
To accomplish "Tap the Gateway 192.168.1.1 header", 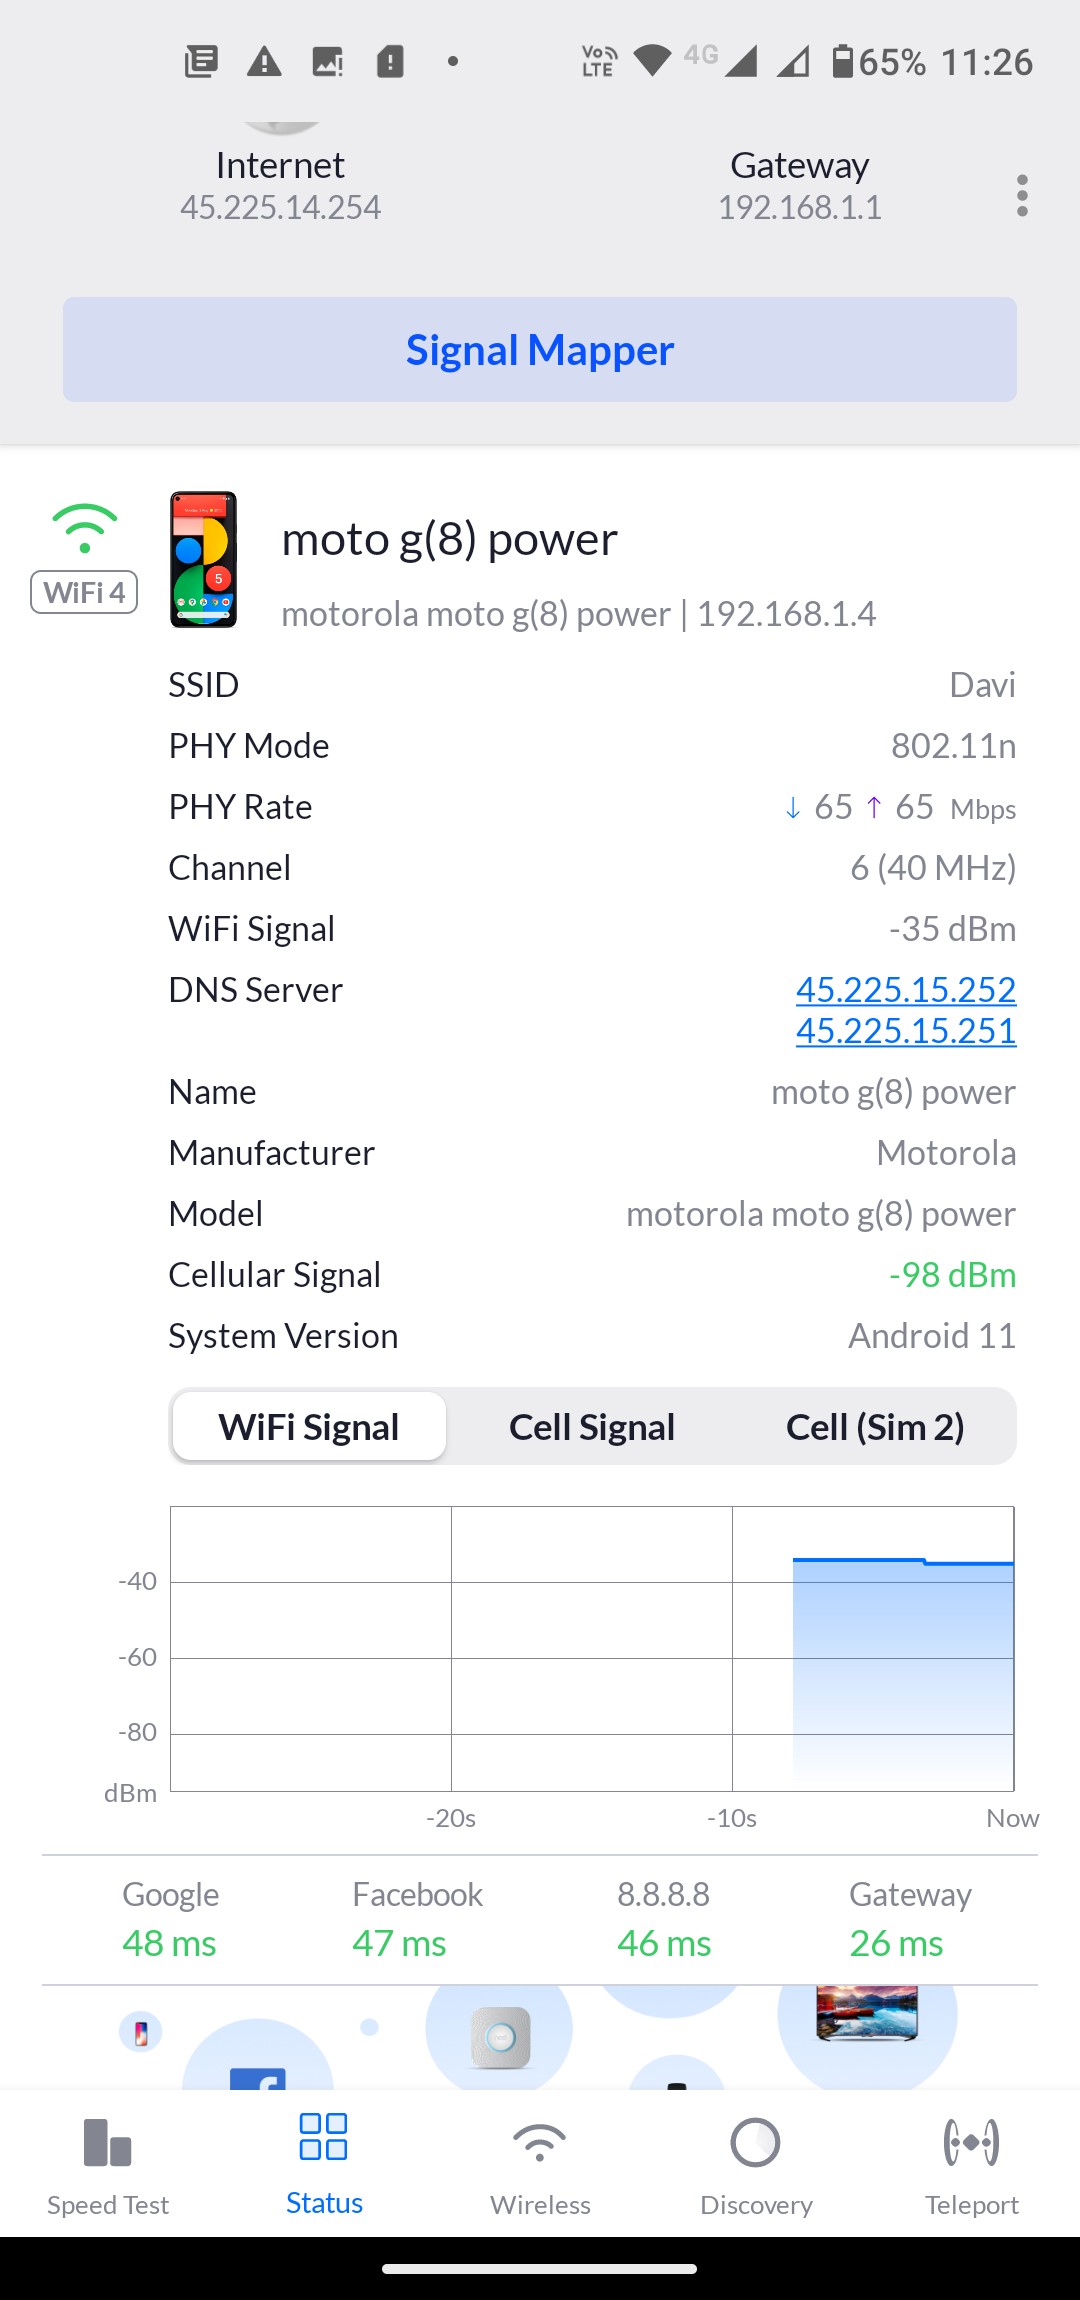I will click(x=799, y=186).
